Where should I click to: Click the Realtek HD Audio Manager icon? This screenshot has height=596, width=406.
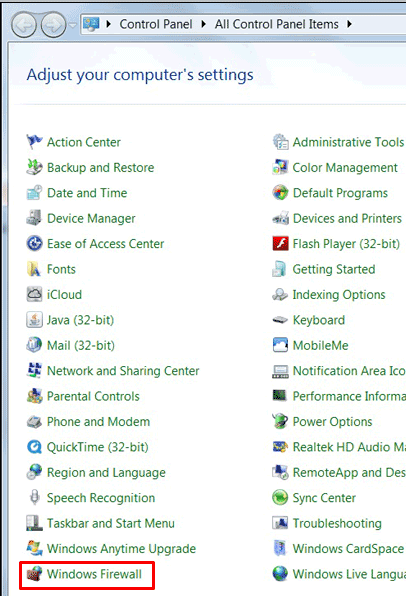[280, 447]
